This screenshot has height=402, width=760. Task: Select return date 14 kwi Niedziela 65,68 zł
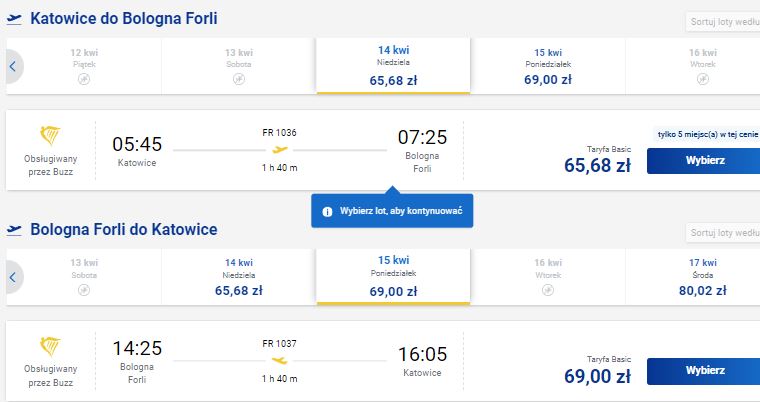(238, 277)
